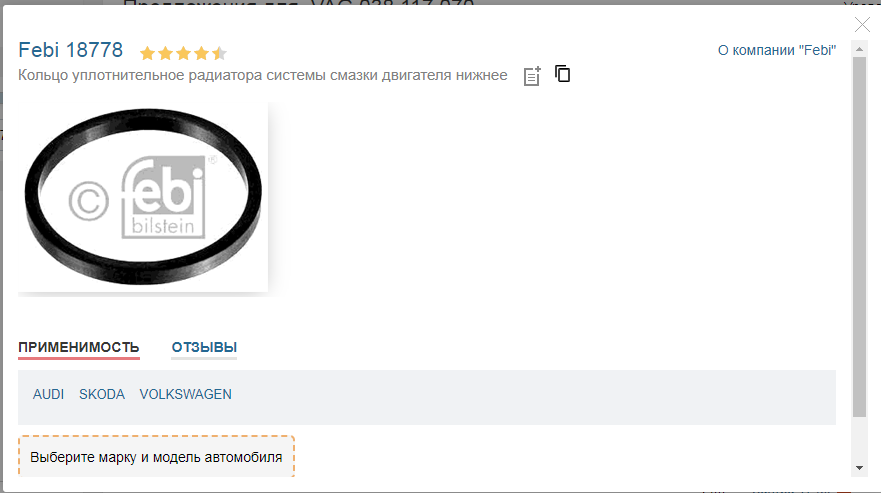Click the fourth rating star
The height and width of the screenshot is (493, 881).
click(201, 53)
